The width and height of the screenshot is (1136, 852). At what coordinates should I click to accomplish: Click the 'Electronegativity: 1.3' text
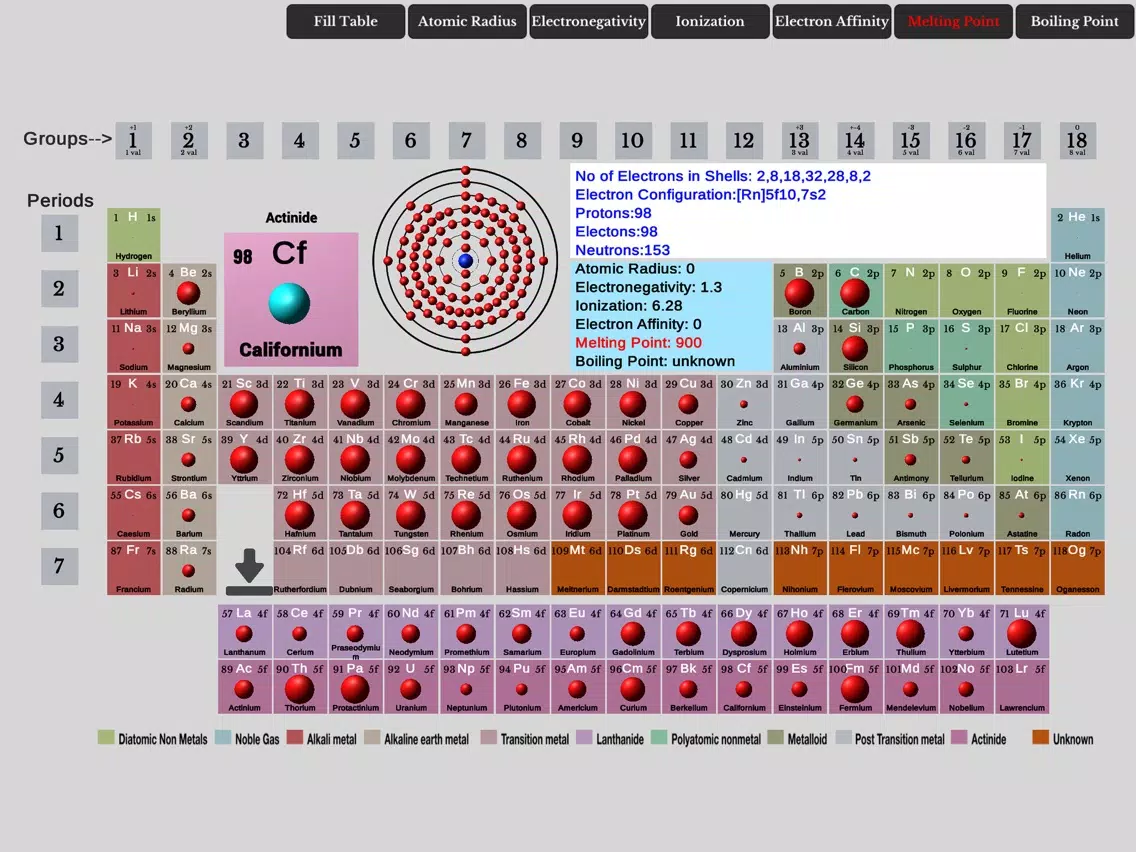[648, 287]
